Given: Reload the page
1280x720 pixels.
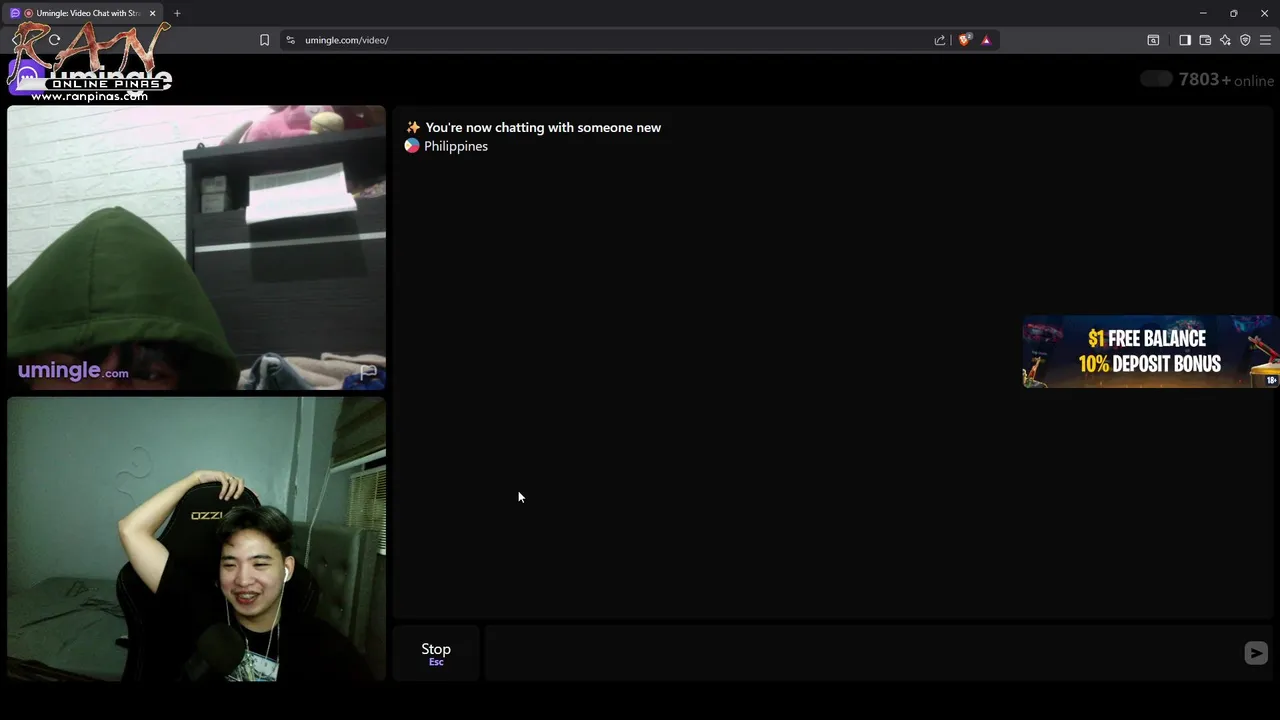Looking at the screenshot, I should click(54, 40).
